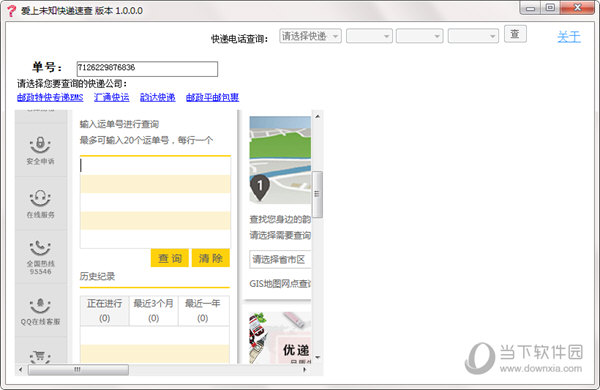Click the yellow 清除 button

coord(210,258)
